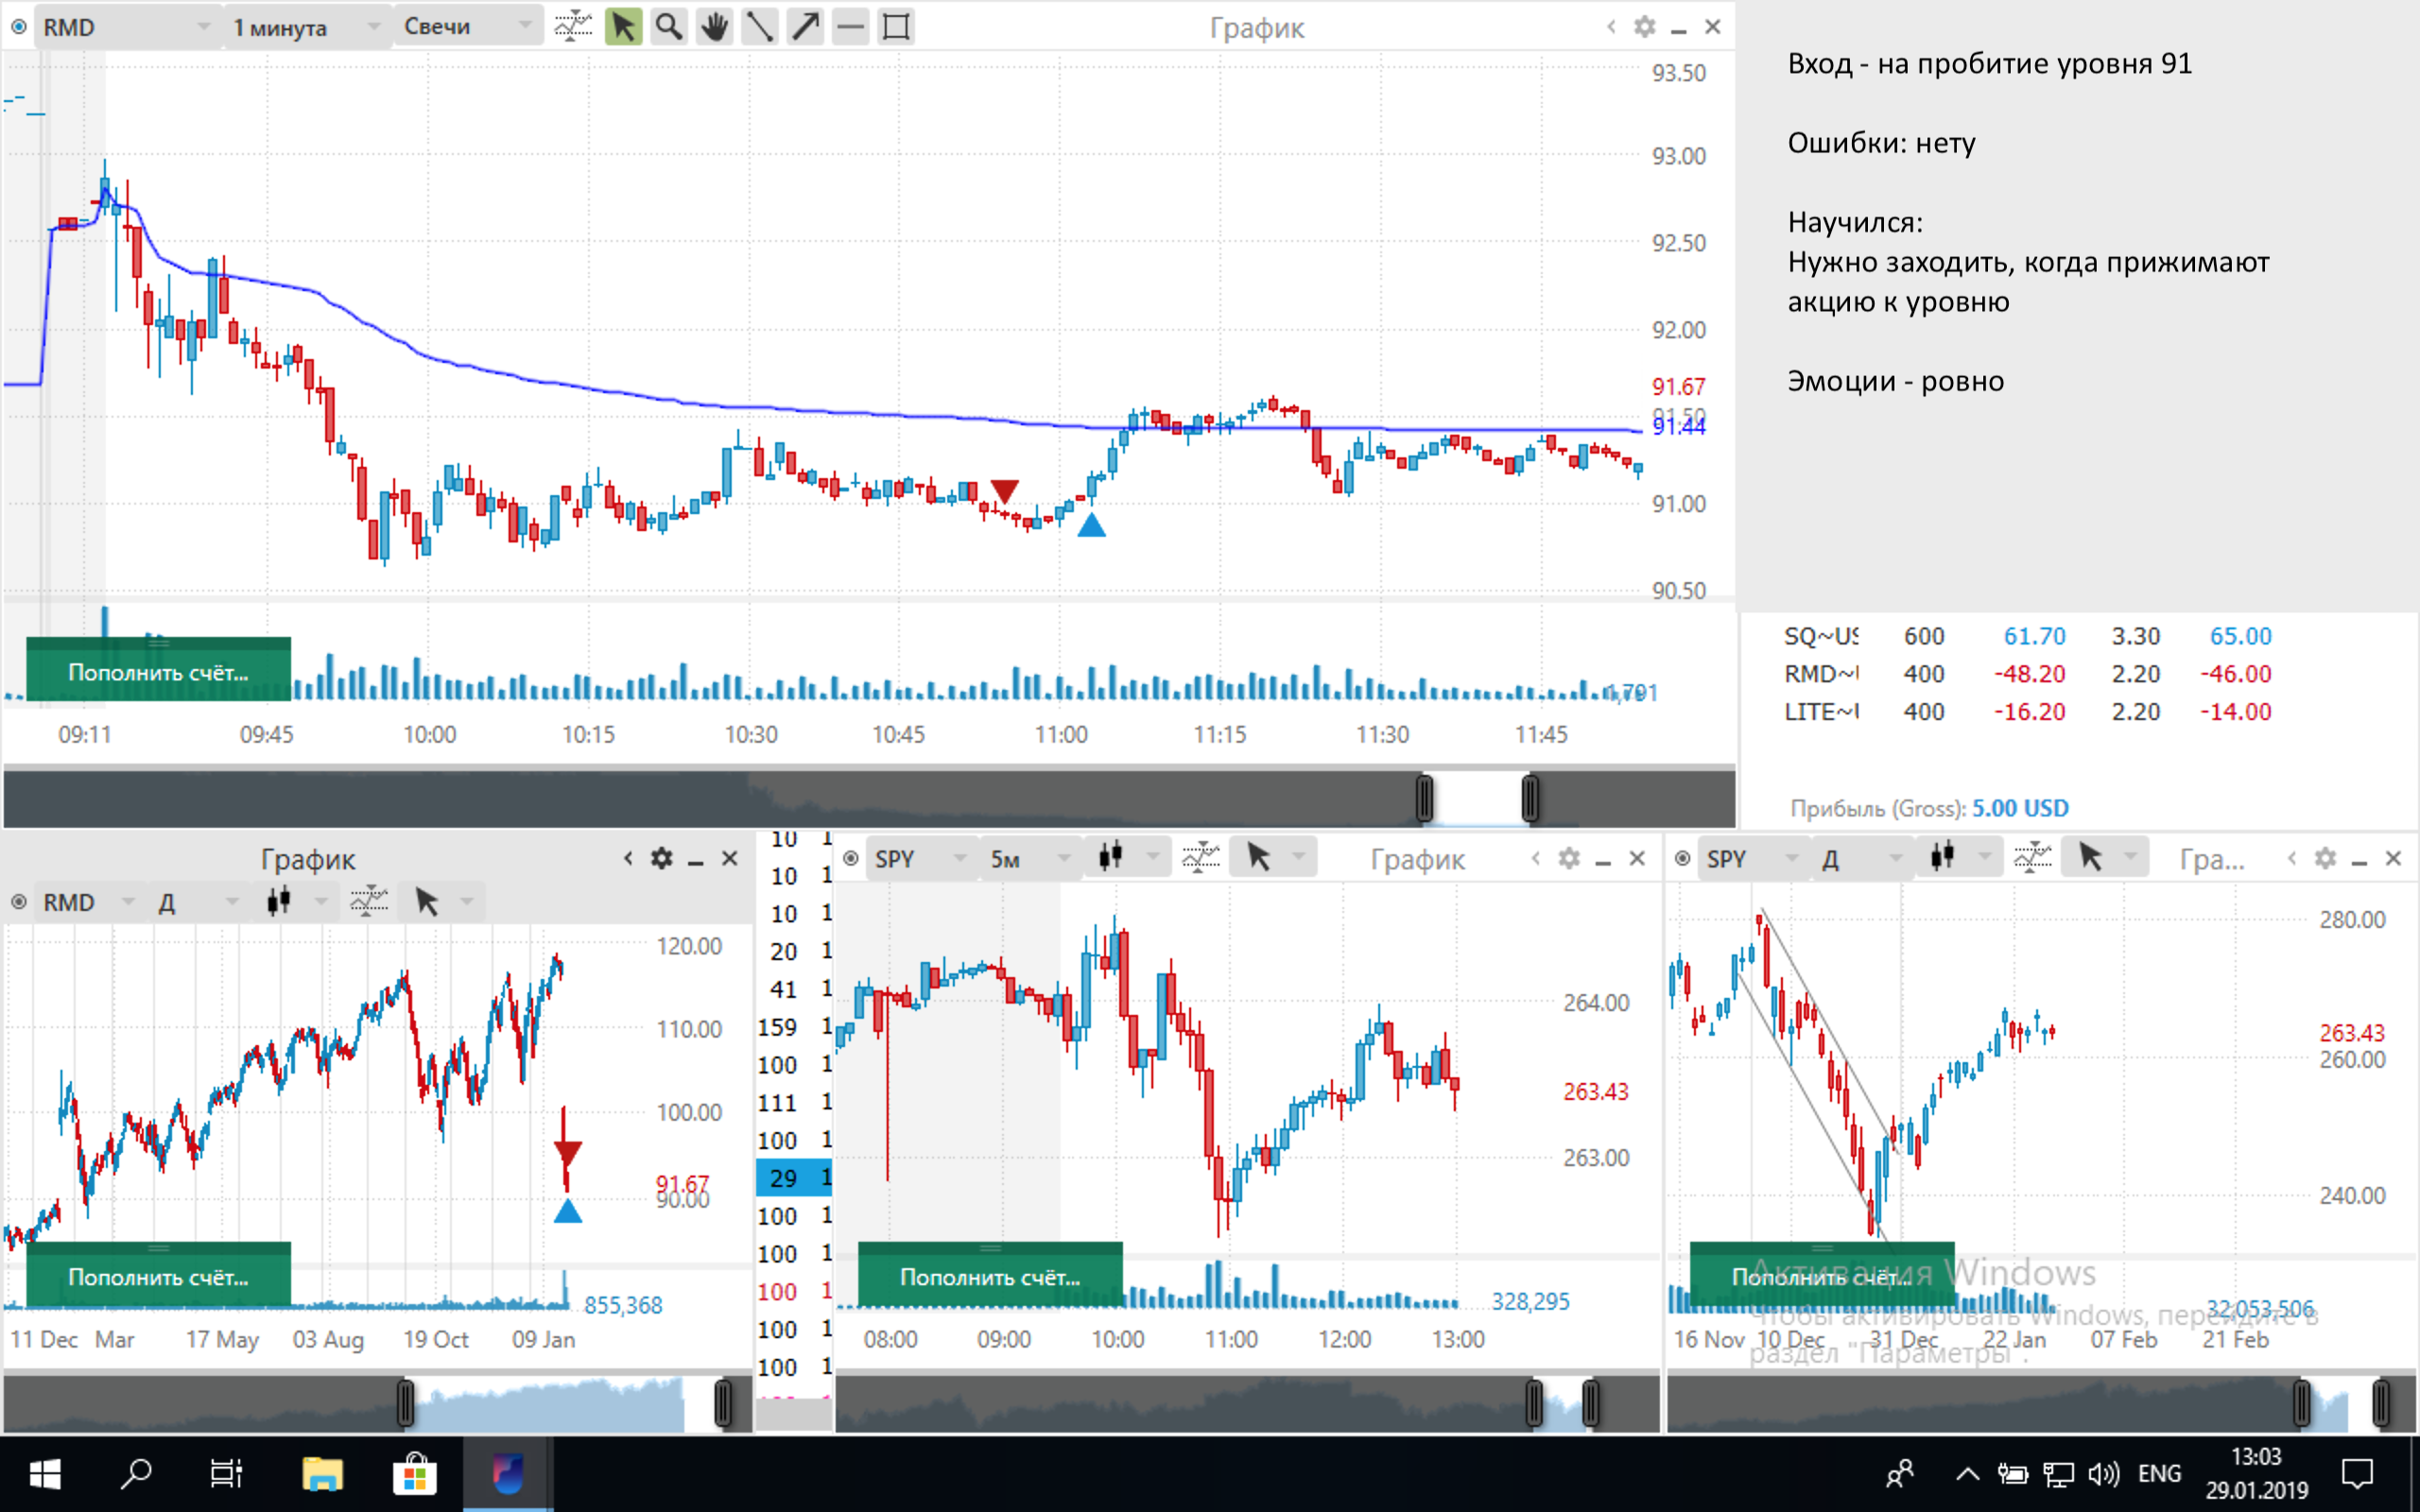
Task: Click the right range handle of SPY daily chart navigator
Action: (2381, 1402)
